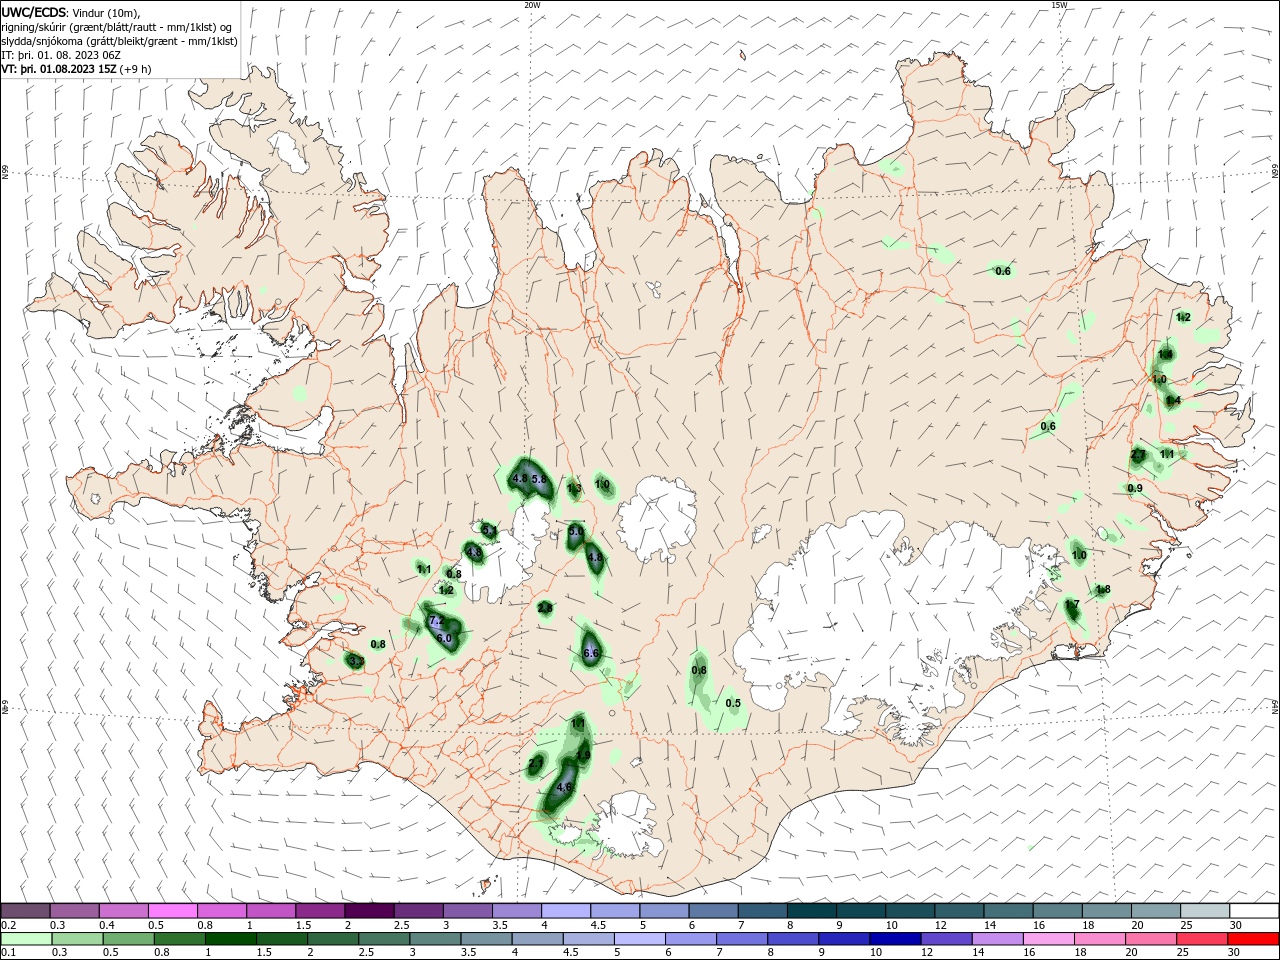Click the 15W longitude label at top

point(1059,5)
